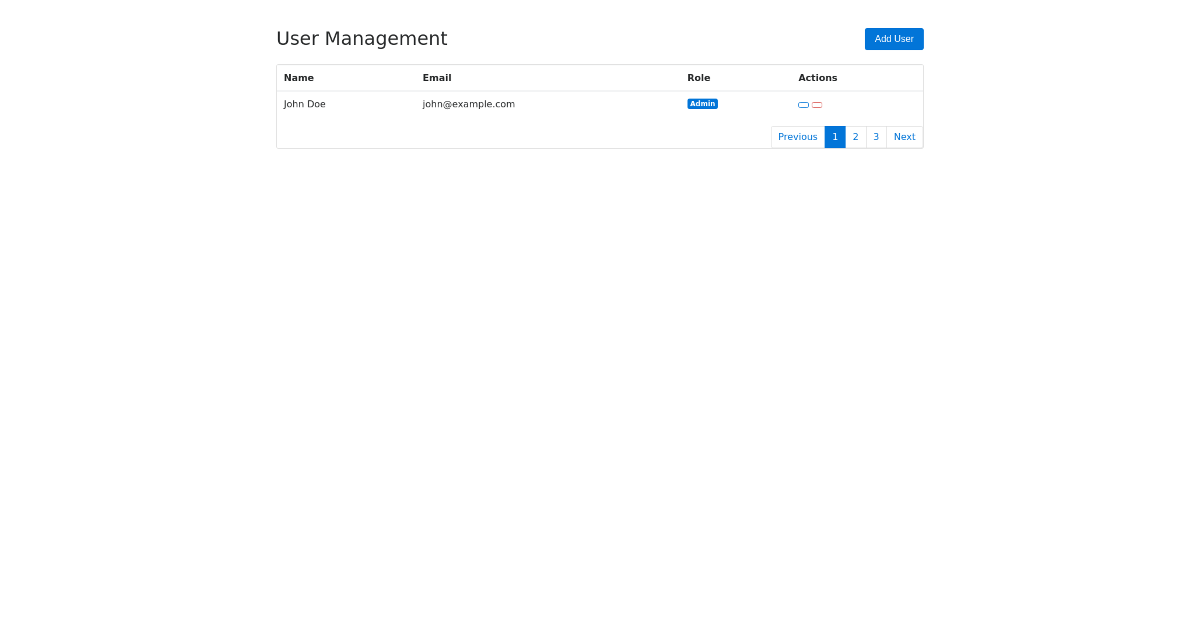The image size is (1200, 630).
Task: Jump to page 2 of users
Action: (x=855, y=137)
